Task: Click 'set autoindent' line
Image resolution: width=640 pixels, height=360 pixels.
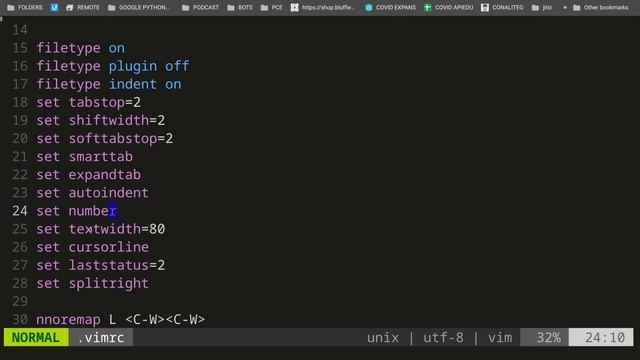Action: pyautogui.click(x=93, y=193)
